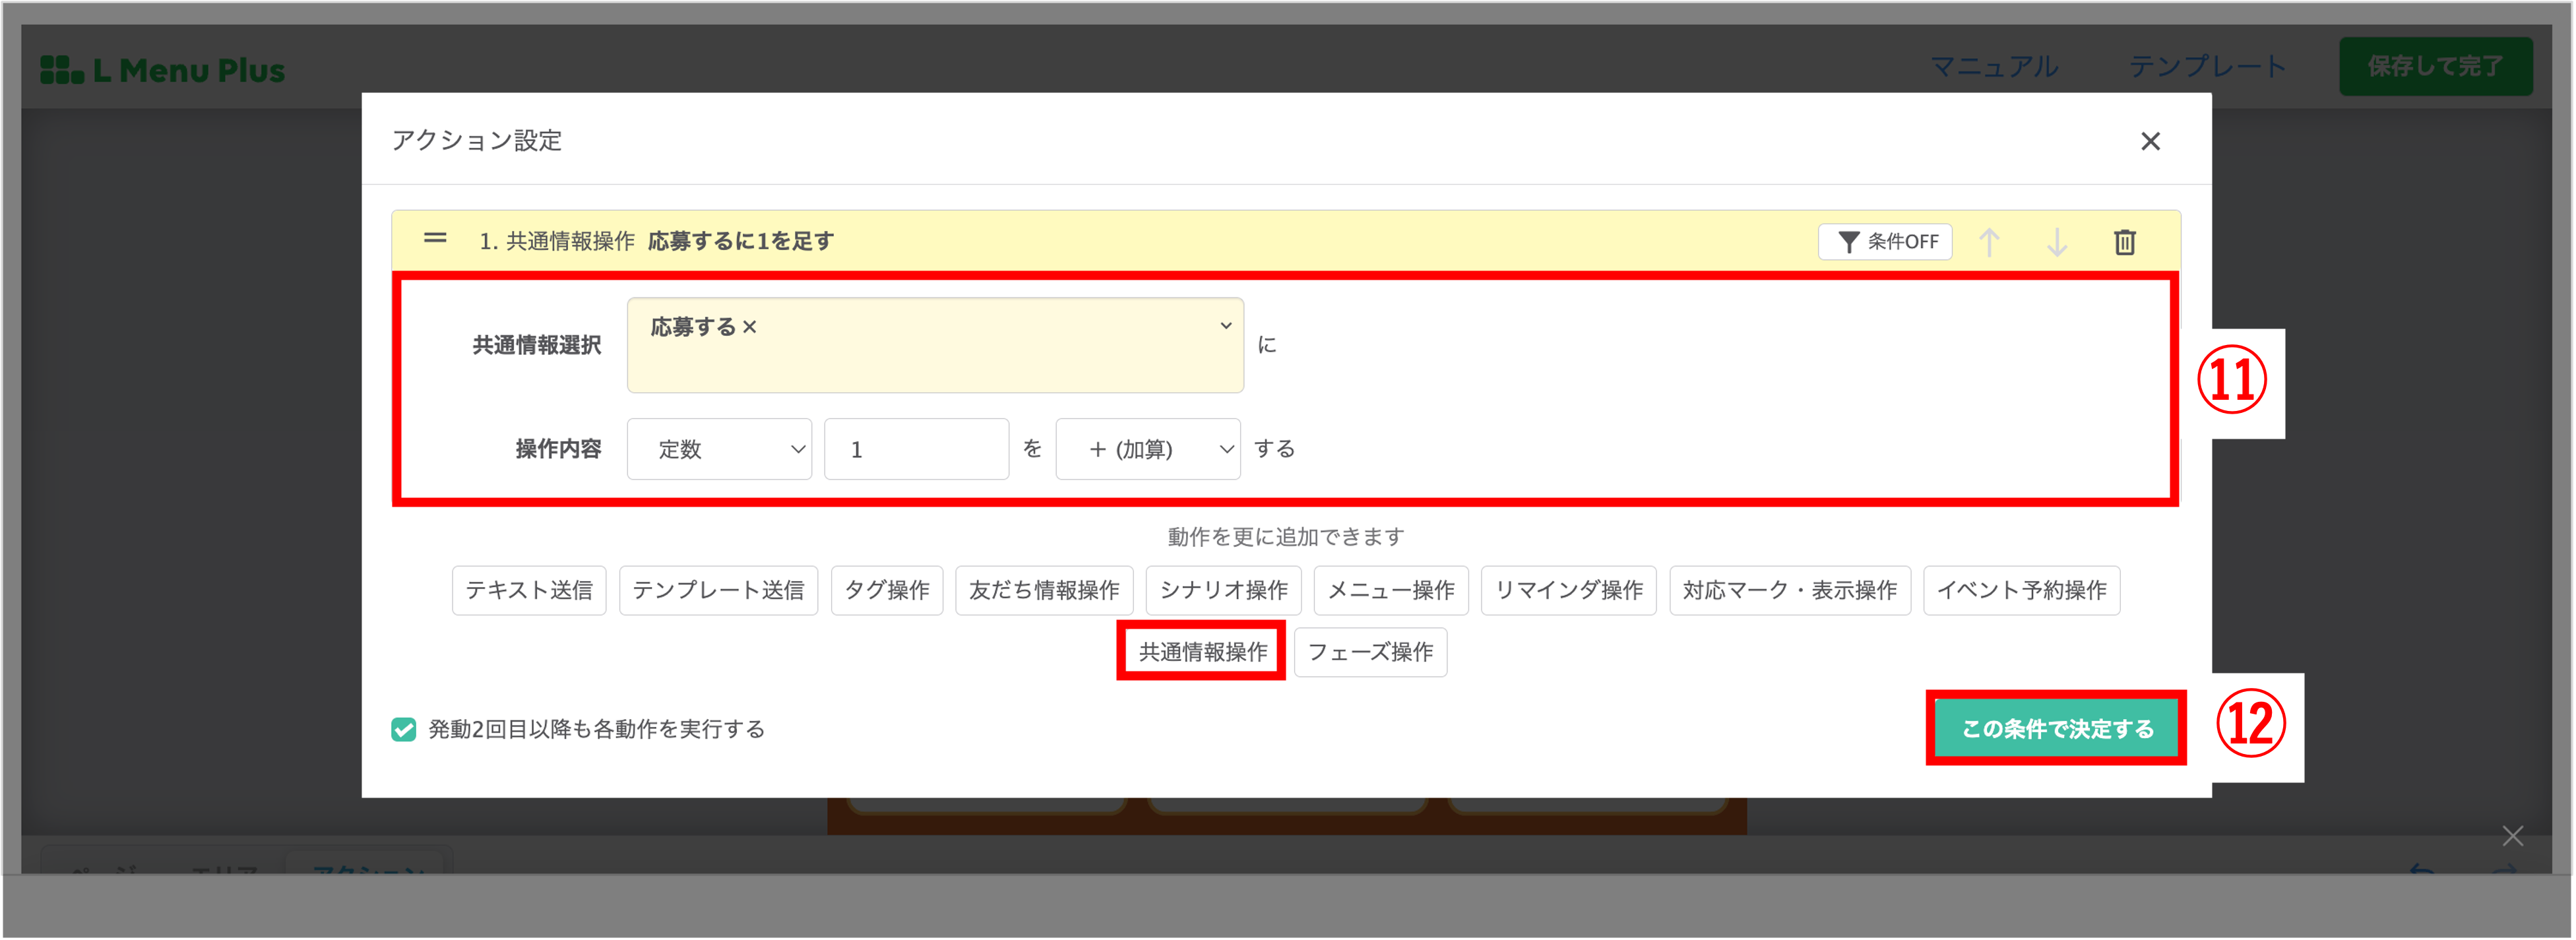Screen dimensions: 2576x940
Task: Dismiss the small X at bottom right
Action: (2512, 835)
